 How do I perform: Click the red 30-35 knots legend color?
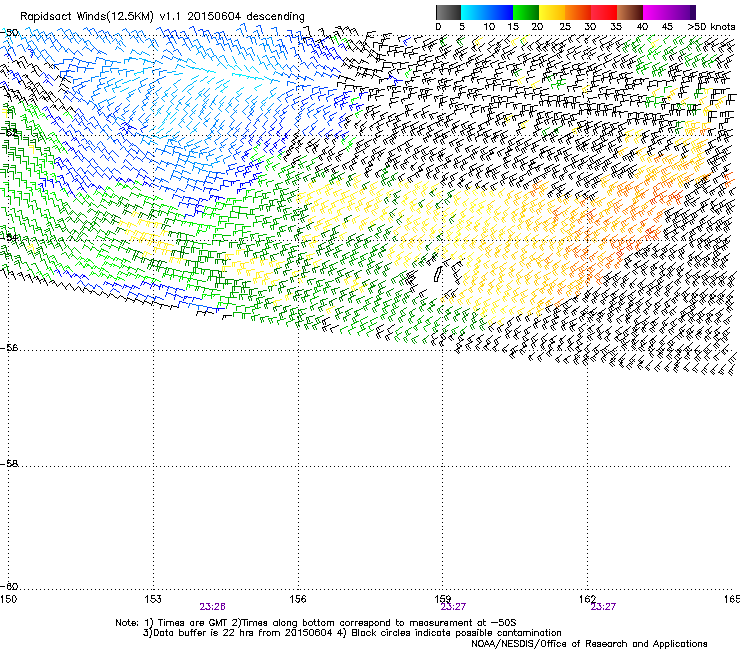click(604, 12)
